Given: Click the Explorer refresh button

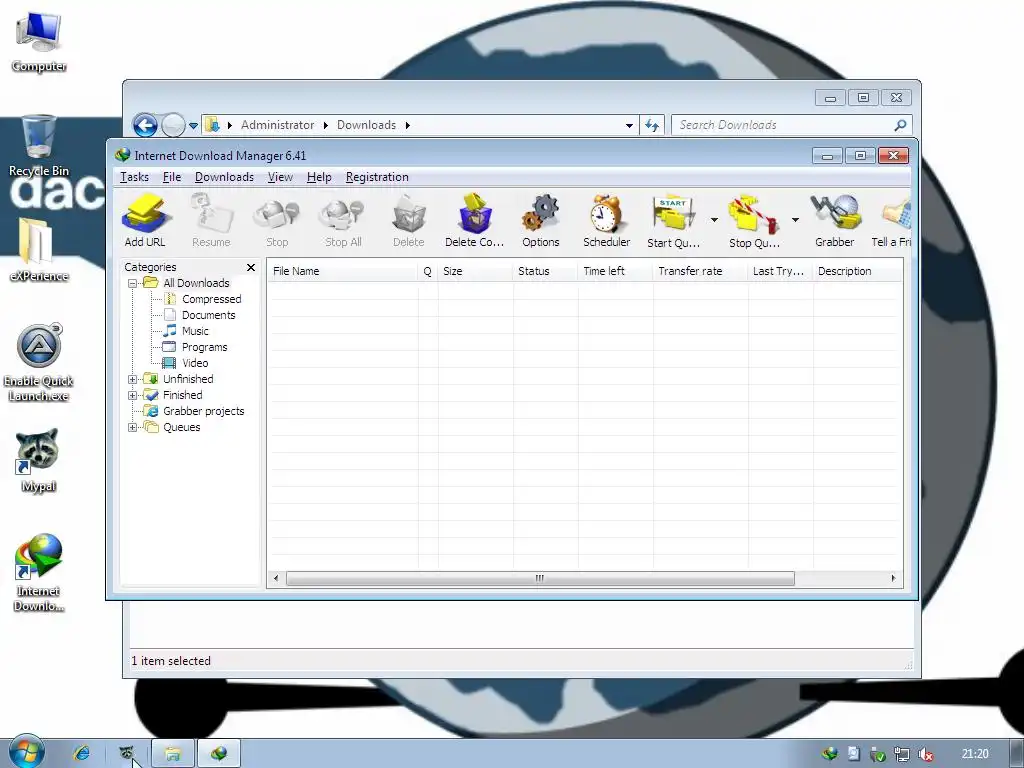Looking at the screenshot, I should point(652,125).
